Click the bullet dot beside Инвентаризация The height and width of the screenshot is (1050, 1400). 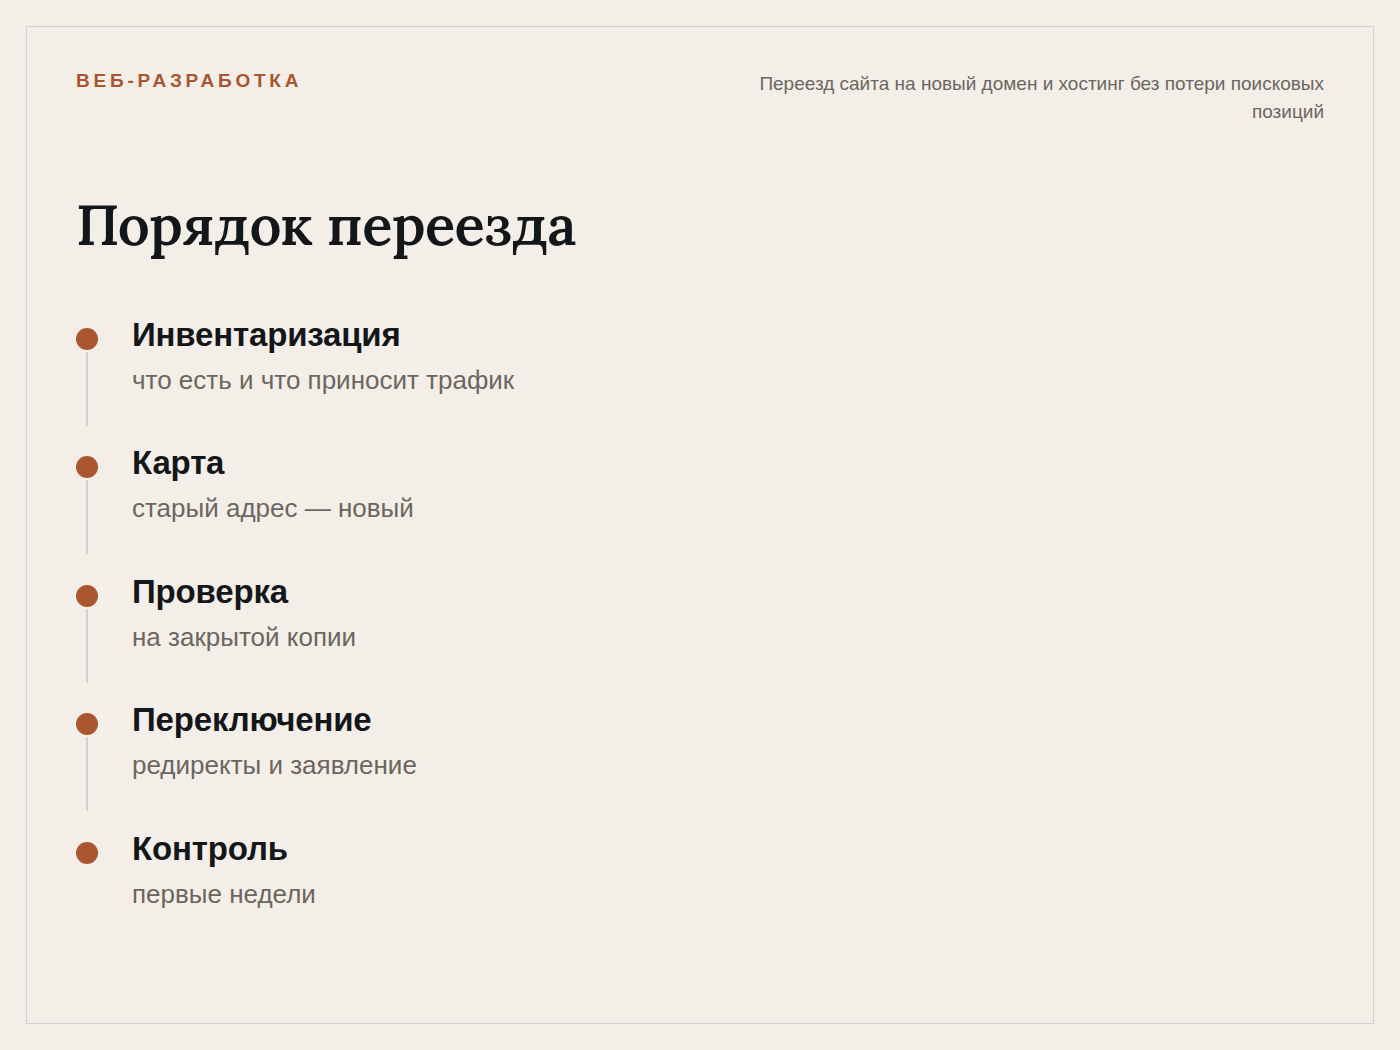pyautogui.click(x=87, y=339)
